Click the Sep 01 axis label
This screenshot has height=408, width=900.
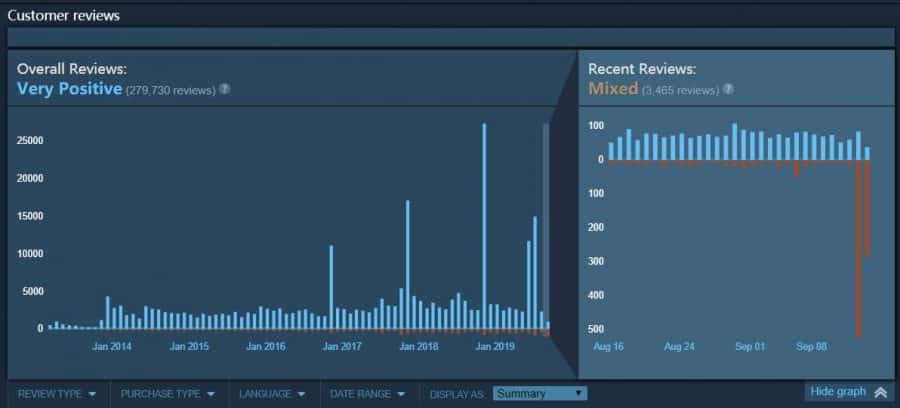(750, 347)
